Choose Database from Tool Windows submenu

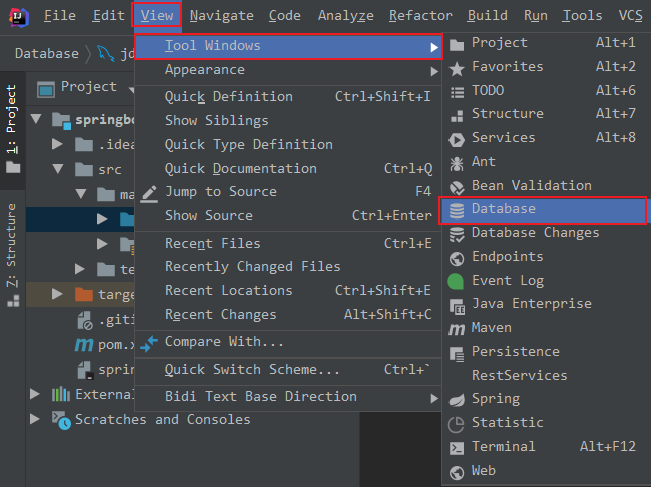point(504,209)
